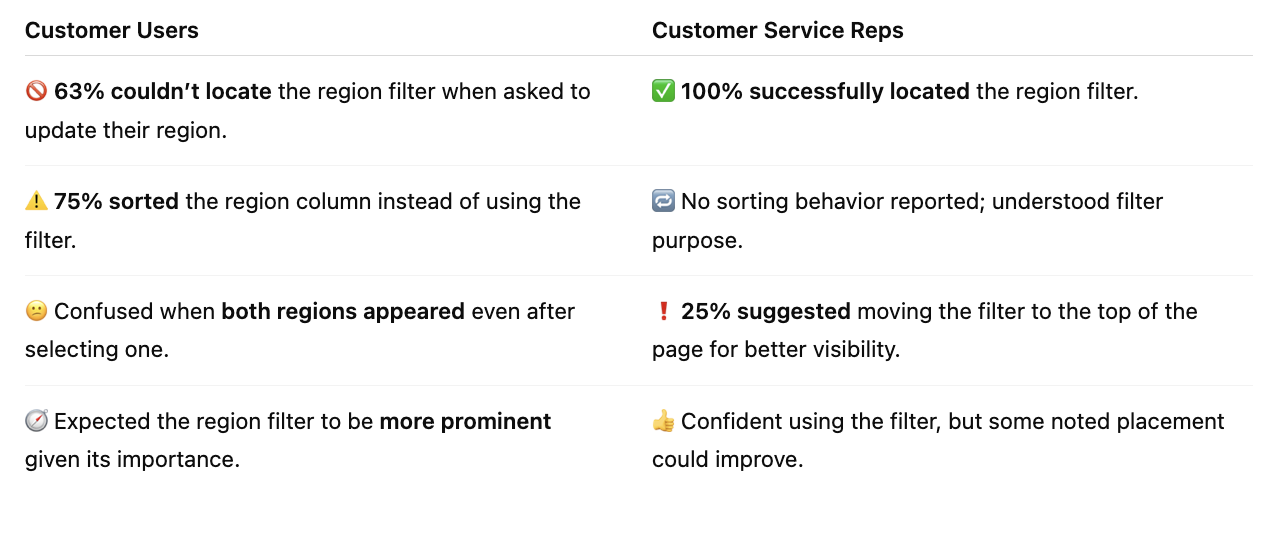1278x536 pixels.
Task: Click the bold text "more prominent"
Action: 465,422
